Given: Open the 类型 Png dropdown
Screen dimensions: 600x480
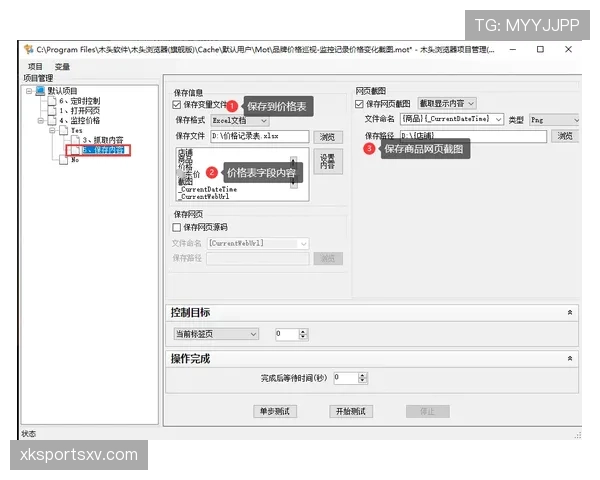Looking at the screenshot, I should point(554,120).
